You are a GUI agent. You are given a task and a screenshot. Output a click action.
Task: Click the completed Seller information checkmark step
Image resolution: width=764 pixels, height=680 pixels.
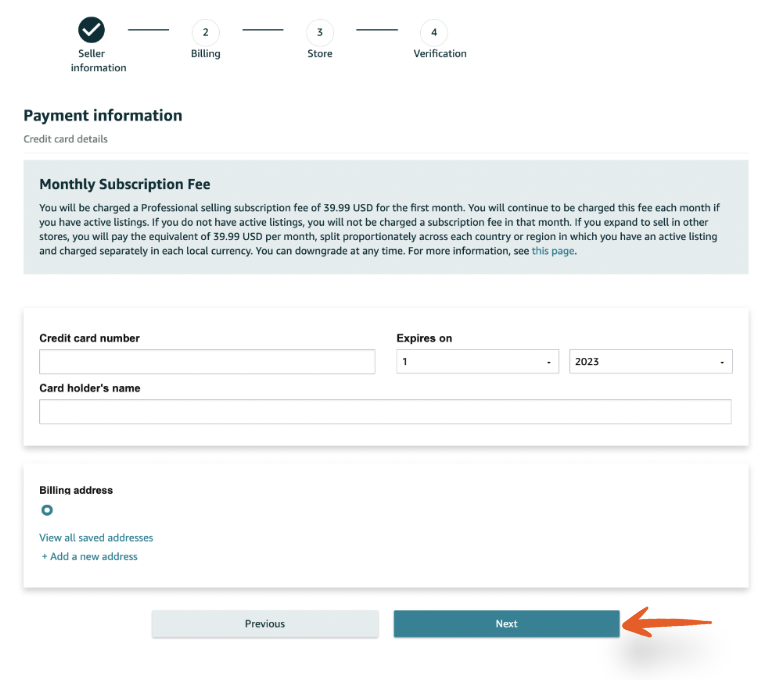pyautogui.click(x=91, y=30)
